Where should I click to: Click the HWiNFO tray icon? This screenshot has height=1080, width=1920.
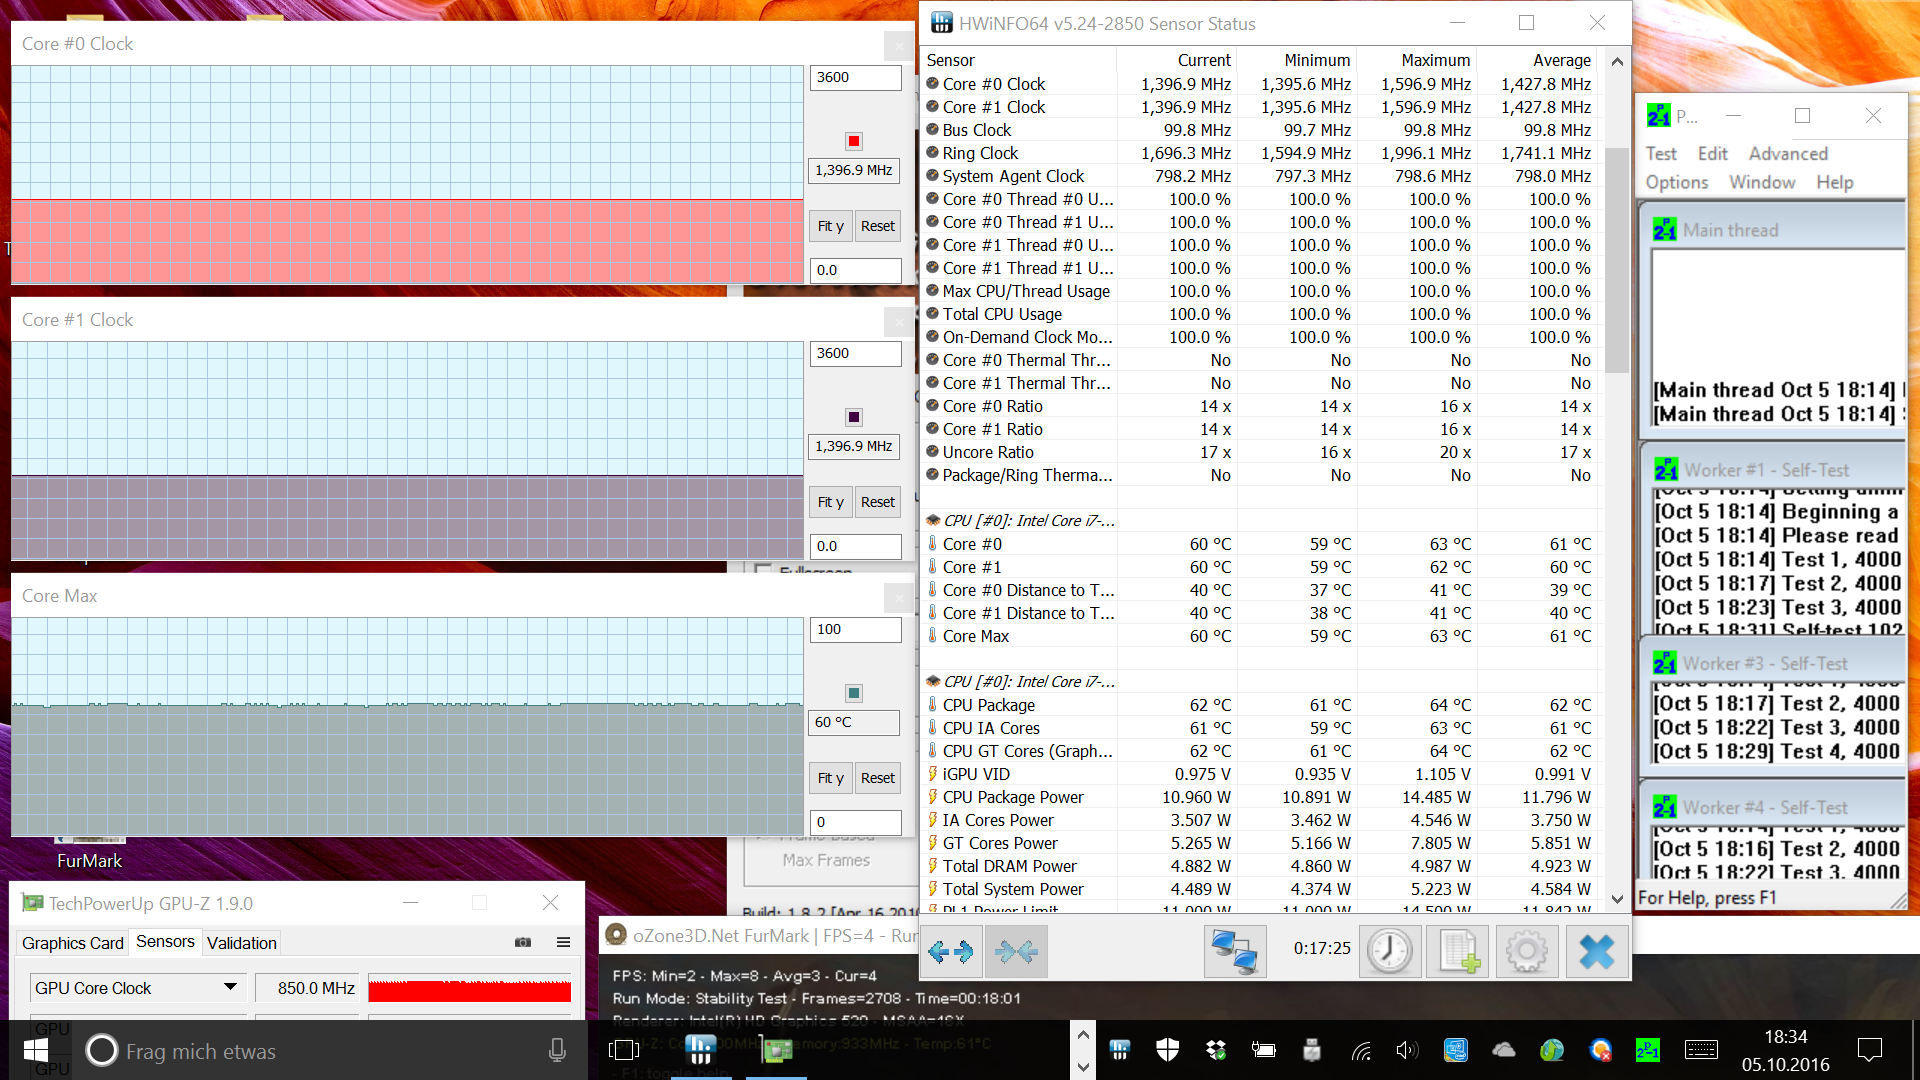point(1120,1050)
